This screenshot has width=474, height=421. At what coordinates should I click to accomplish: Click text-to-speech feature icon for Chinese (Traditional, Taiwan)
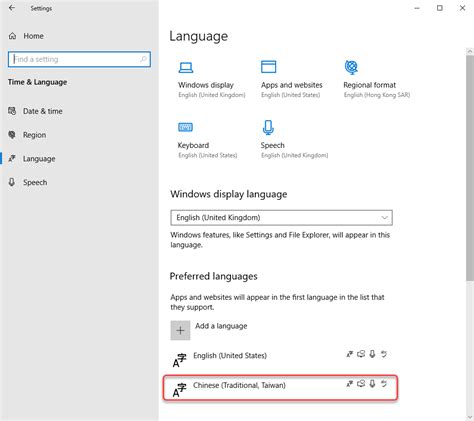[361, 384]
